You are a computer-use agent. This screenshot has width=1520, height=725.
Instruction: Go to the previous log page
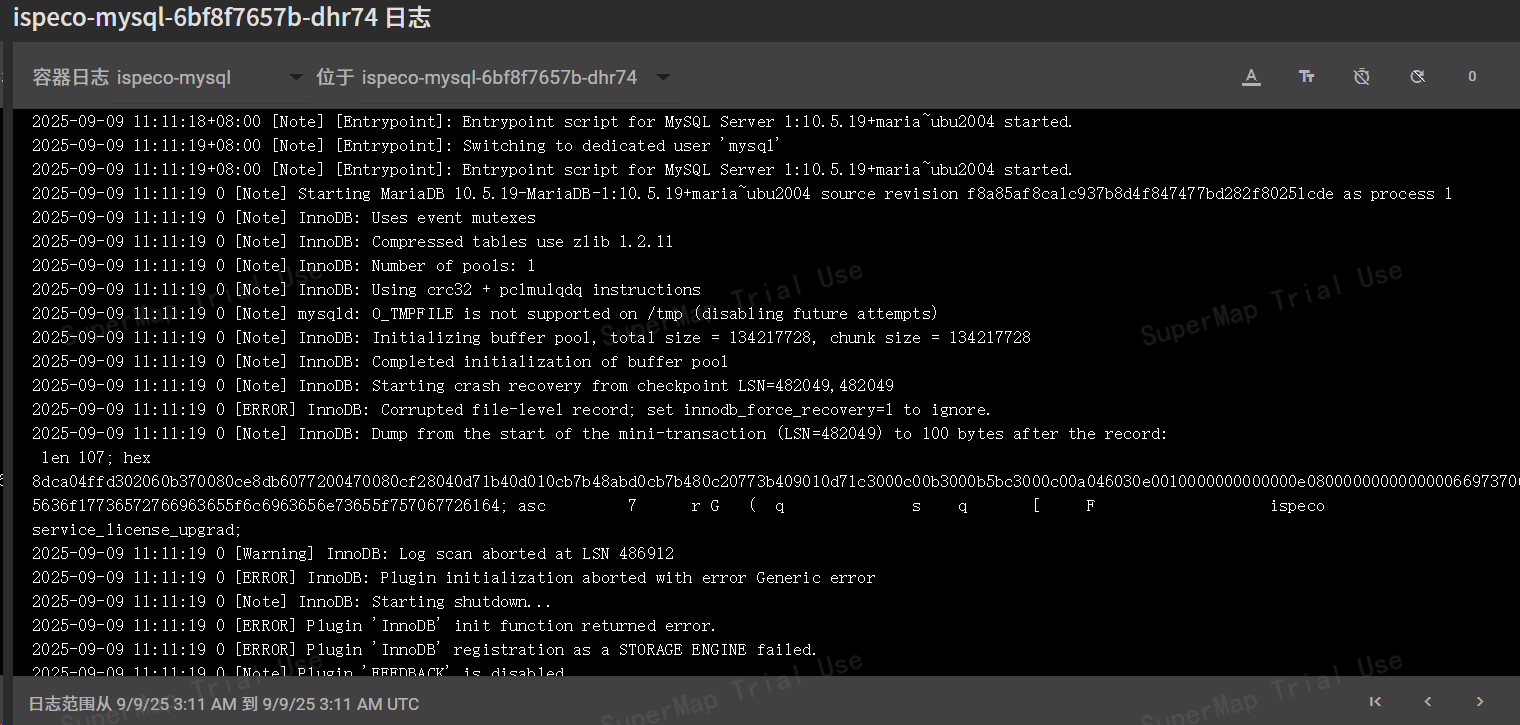[x=1428, y=702]
